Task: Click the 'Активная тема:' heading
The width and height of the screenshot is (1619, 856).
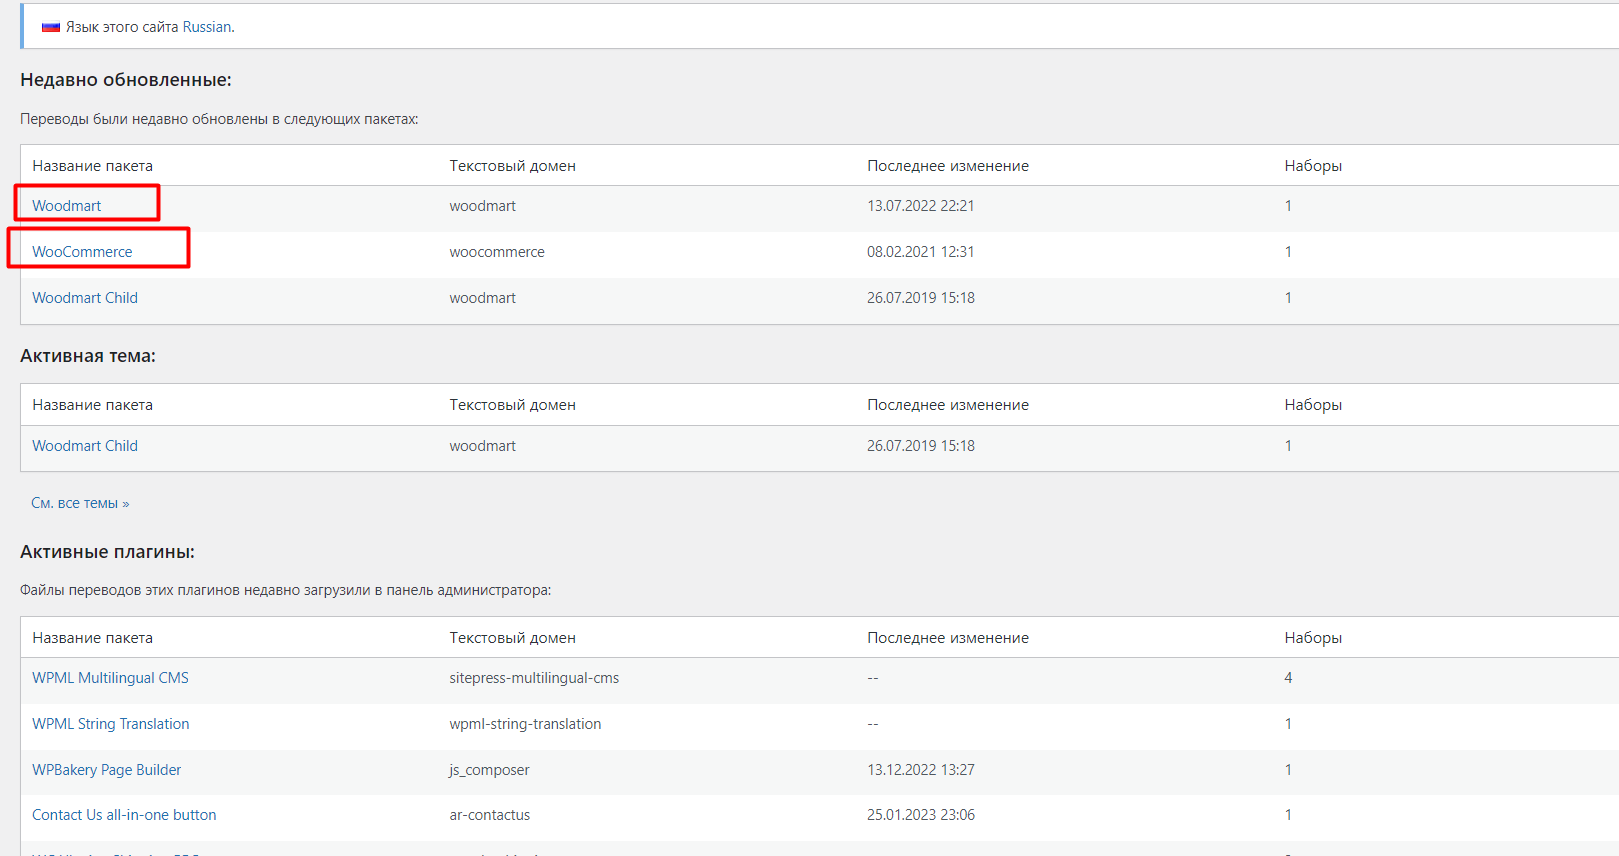Action: [88, 356]
